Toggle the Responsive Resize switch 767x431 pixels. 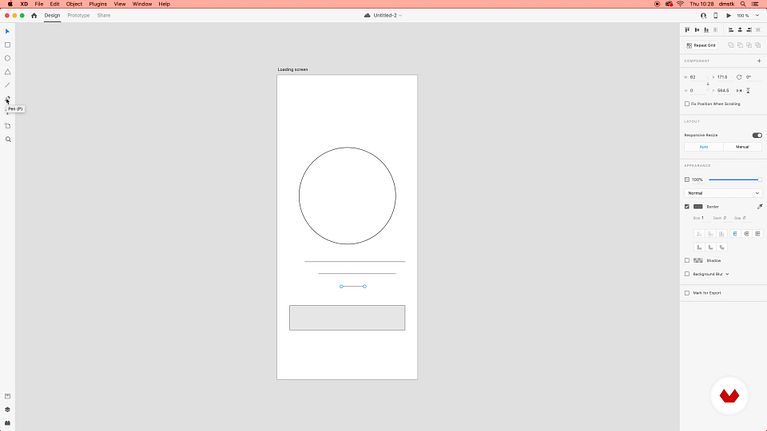(756, 135)
